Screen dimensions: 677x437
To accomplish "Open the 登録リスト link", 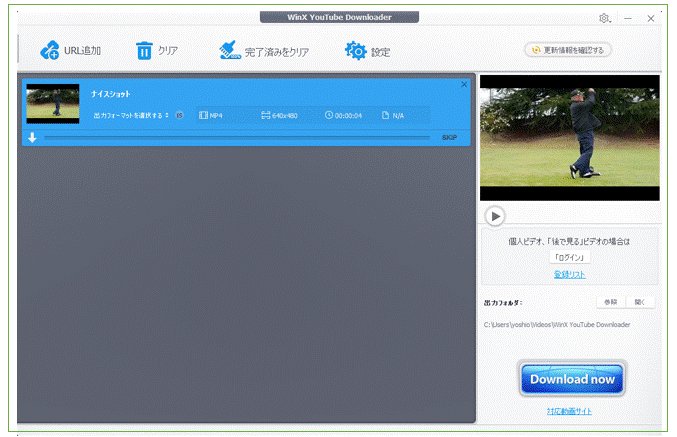I will point(569,274).
